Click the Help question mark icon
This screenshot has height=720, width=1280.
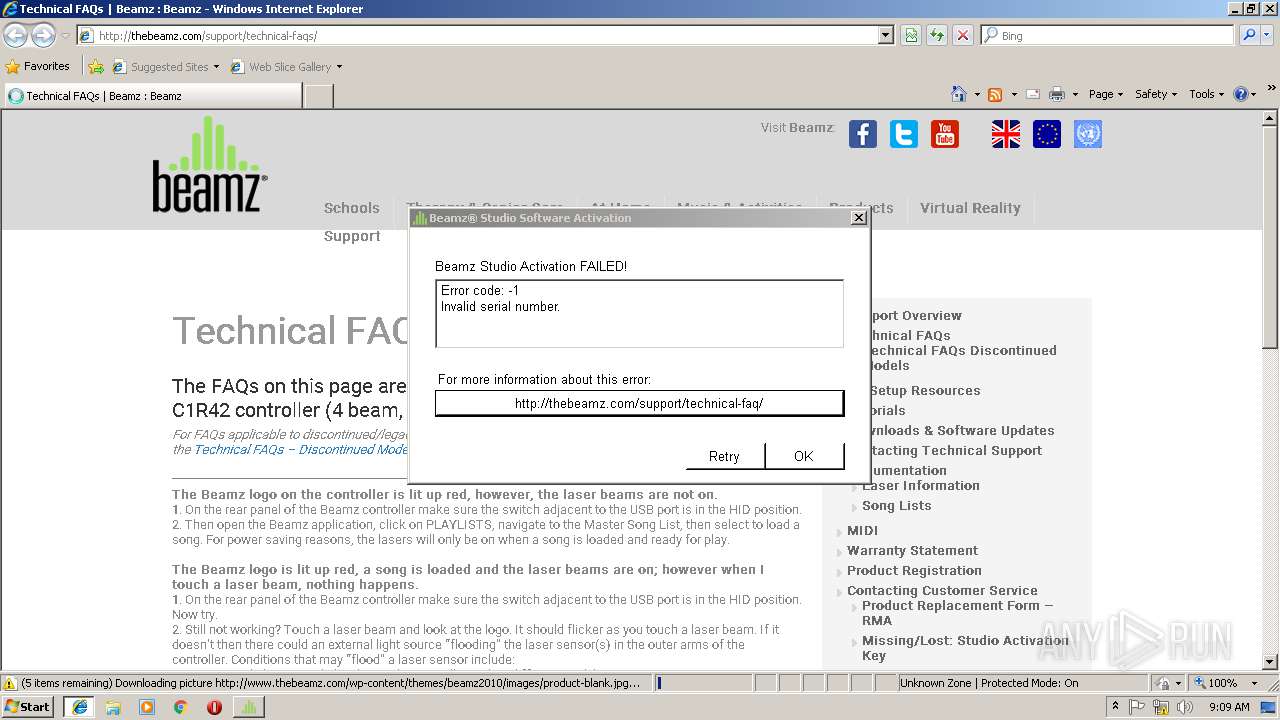(x=1241, y=94)
